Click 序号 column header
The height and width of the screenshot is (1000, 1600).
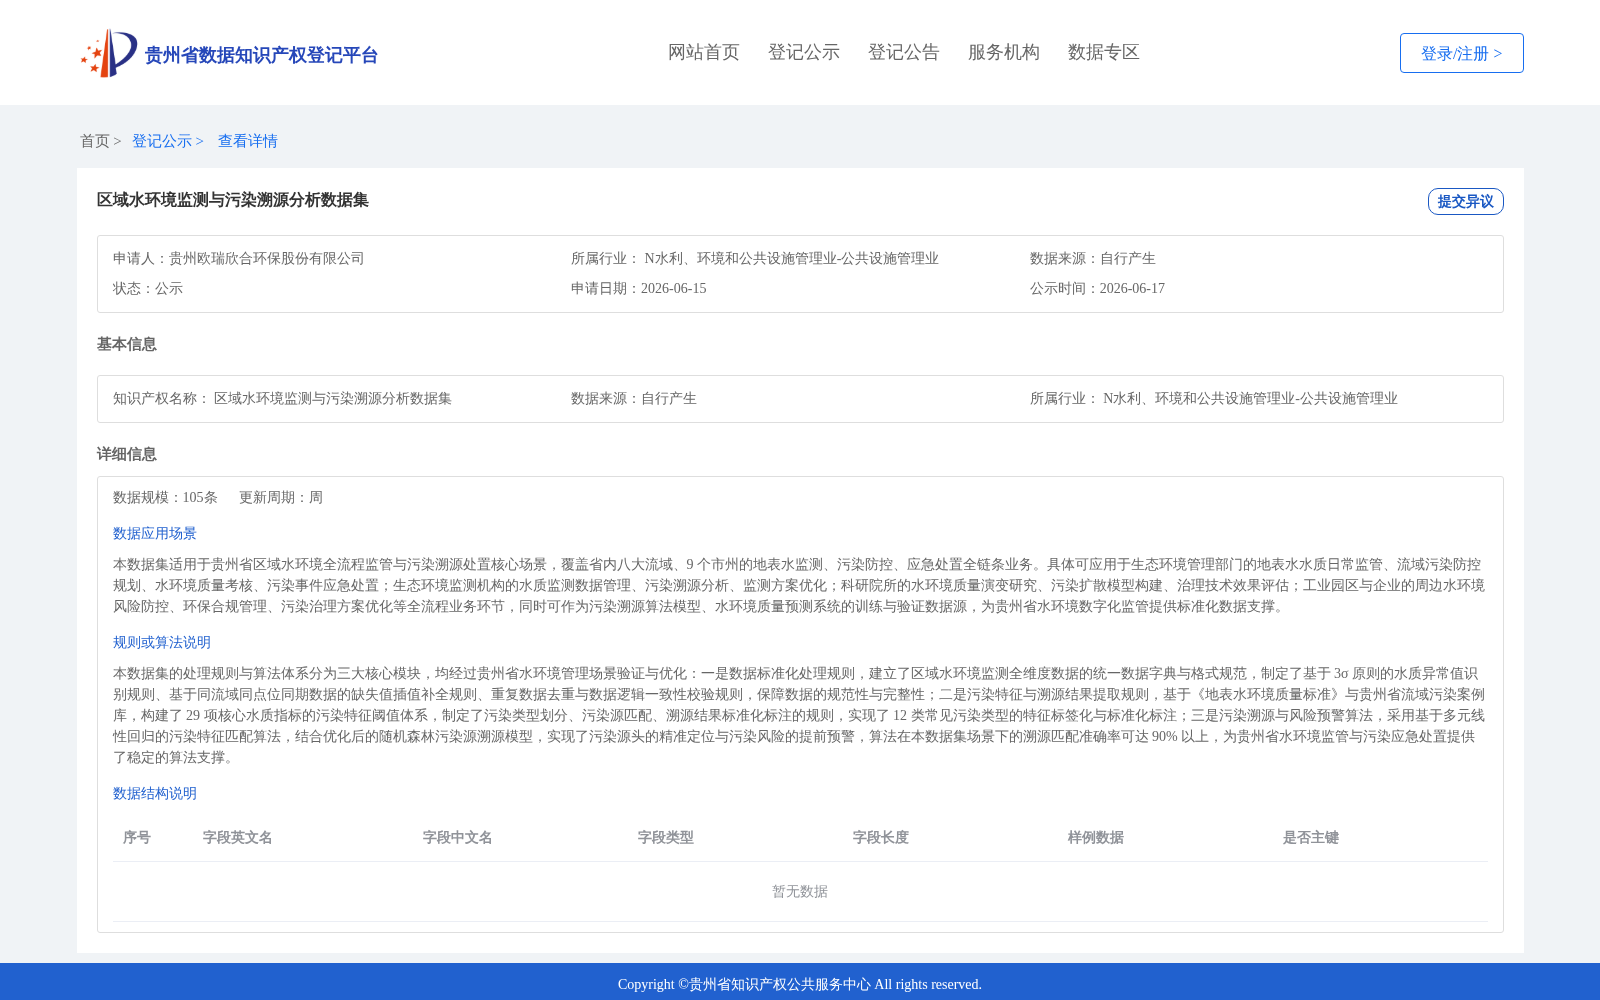point(137,837)
